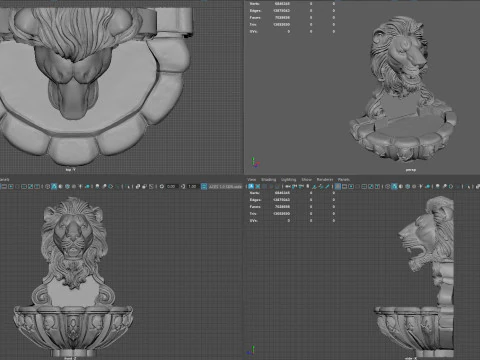The image size is (480, 360).
Task: Open the Shading menu of the side panel
Action: click(x=268, y=179)
